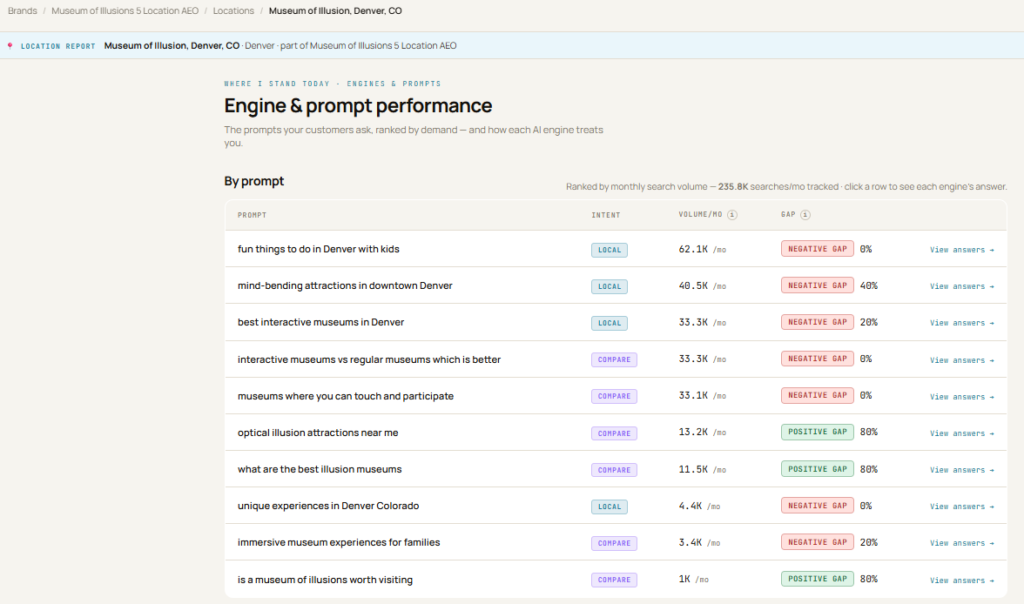Select the unique experiences in Denver Colorado row
The height and width of the screenshot is (604, 1024).
point(615,506)
